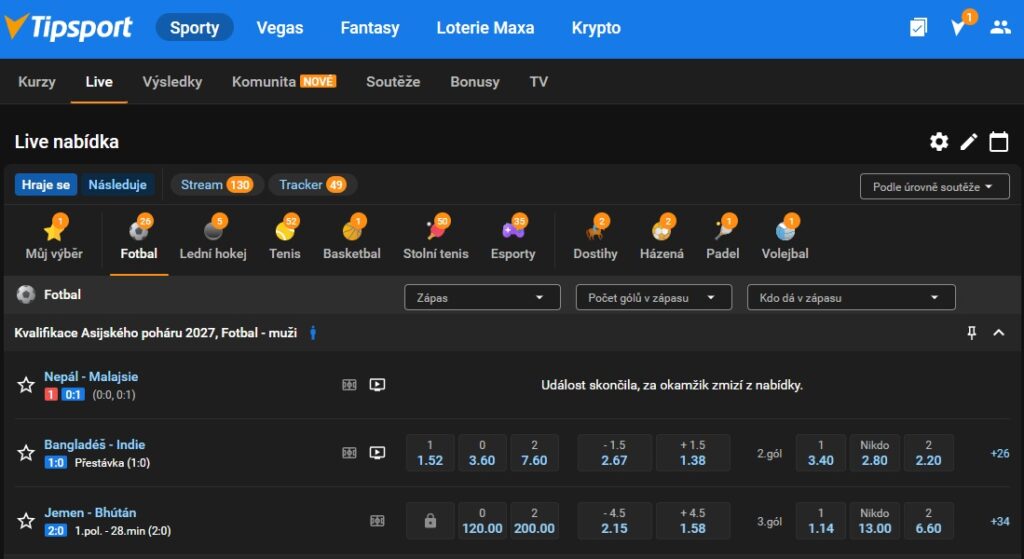Select the Lední hokej sport tab
Screen dimensions: 1024x559
pos(212,241)
